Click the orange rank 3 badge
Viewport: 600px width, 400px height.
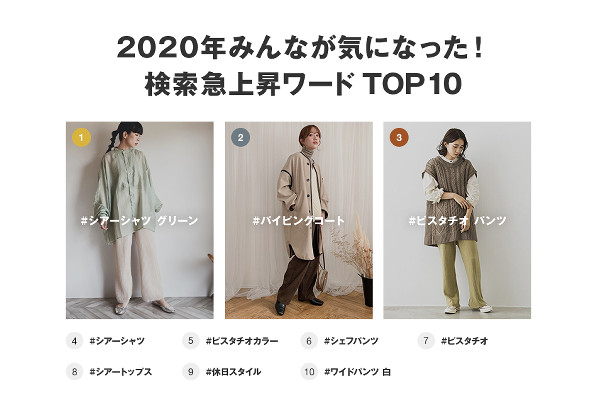pyautogui.click(x=399, y=137)
